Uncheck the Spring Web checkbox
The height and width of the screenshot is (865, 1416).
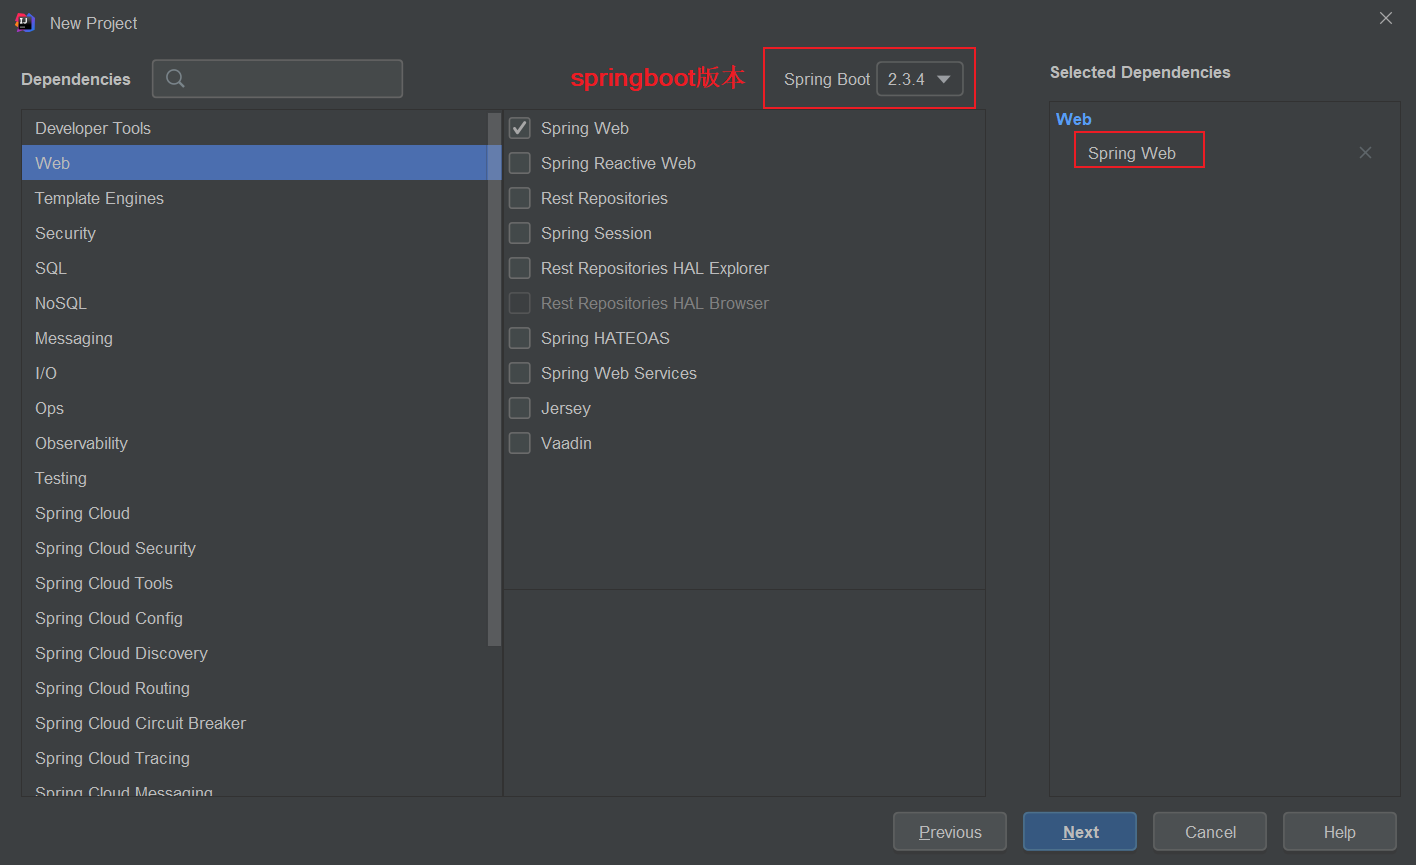(520, 128)
